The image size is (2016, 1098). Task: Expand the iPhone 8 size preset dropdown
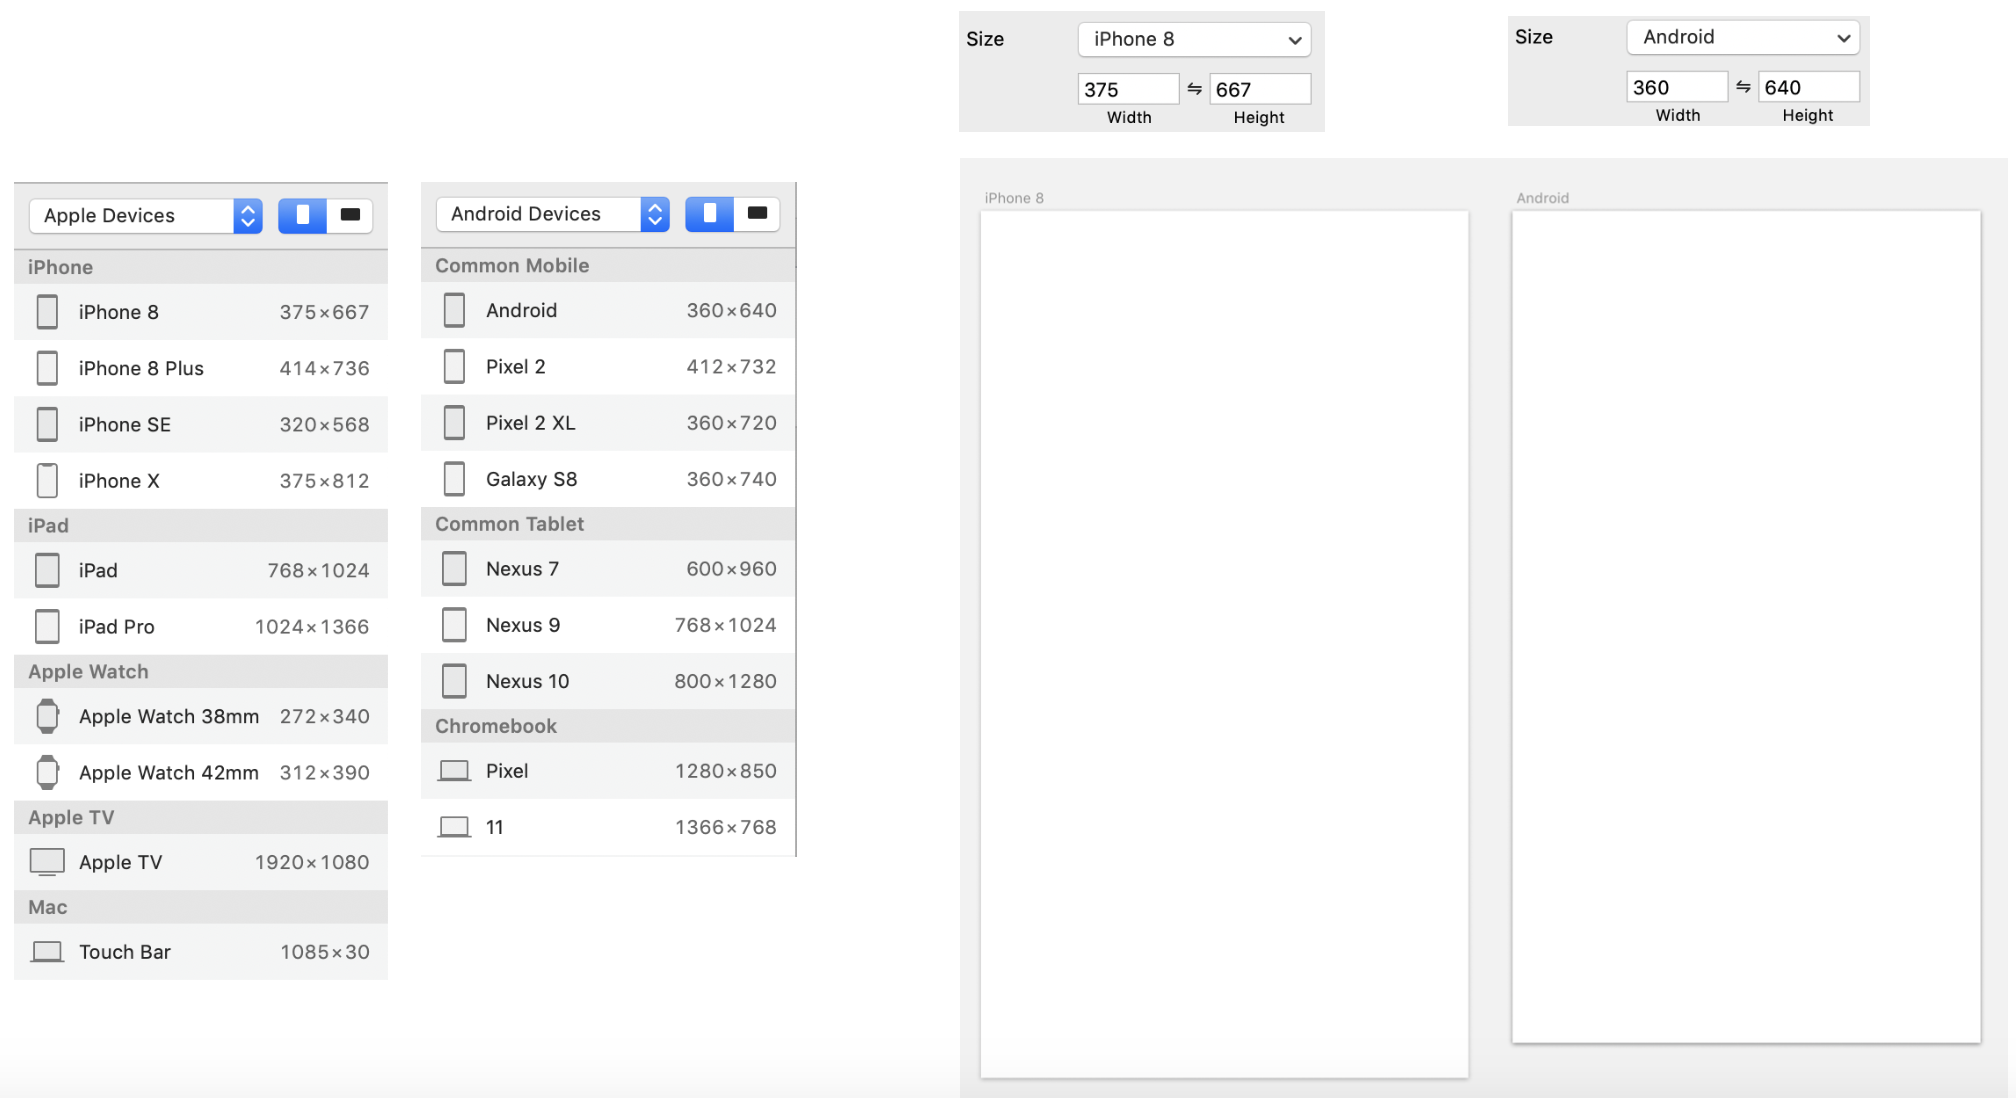tap(1194, 39)
